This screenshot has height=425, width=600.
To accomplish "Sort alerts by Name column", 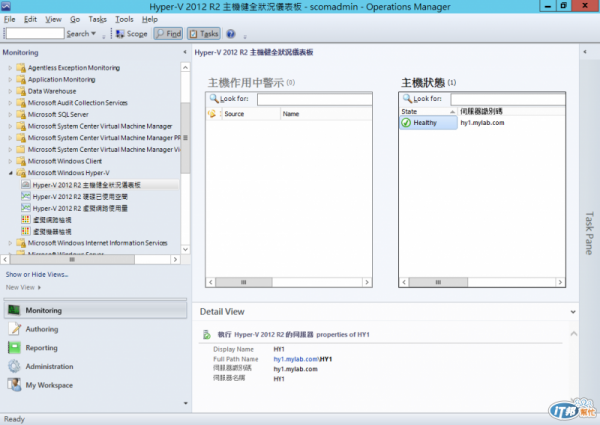I will pyautogui.click(x=326, y=114).
